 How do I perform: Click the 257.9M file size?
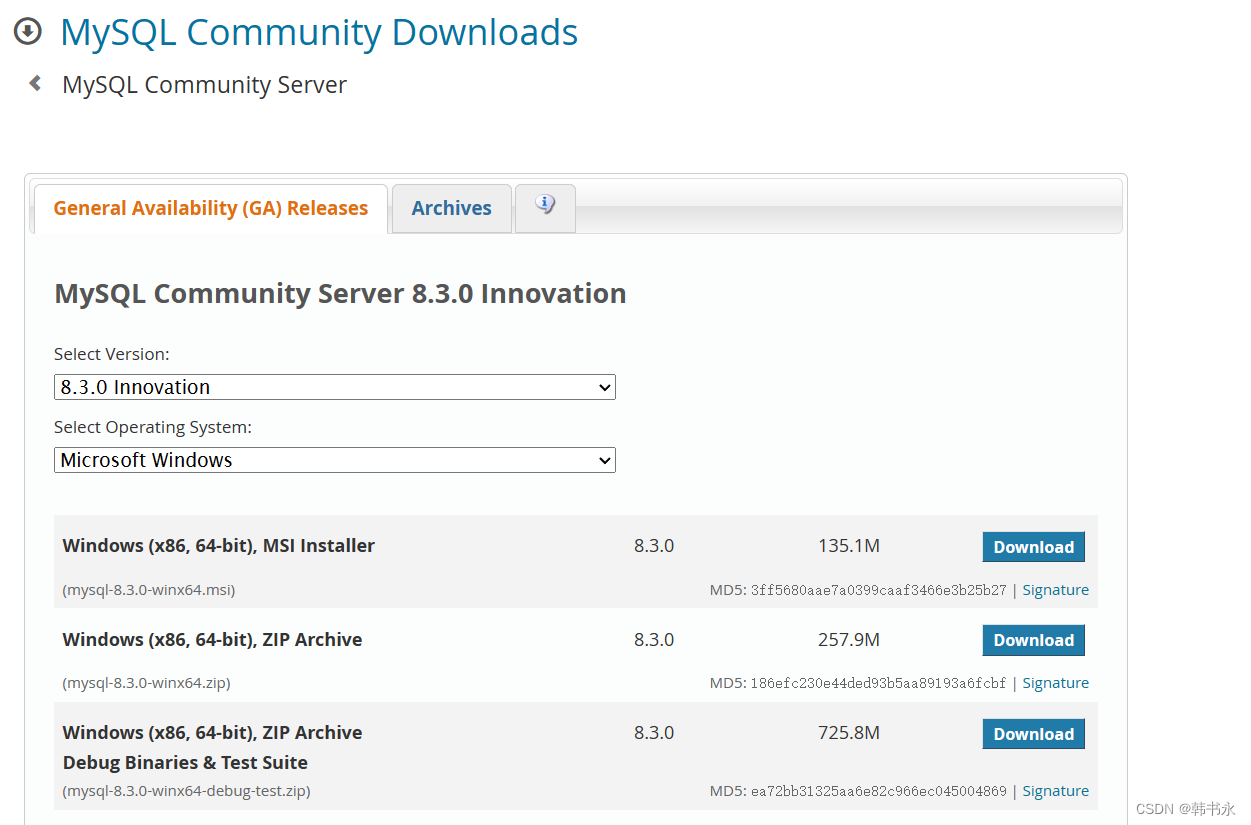click(849, 639)
